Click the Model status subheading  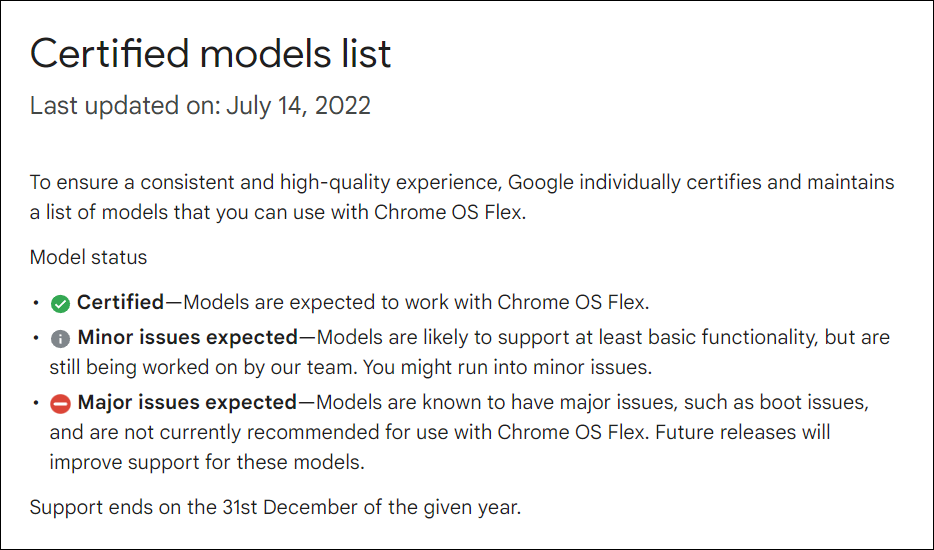point(88,257)
